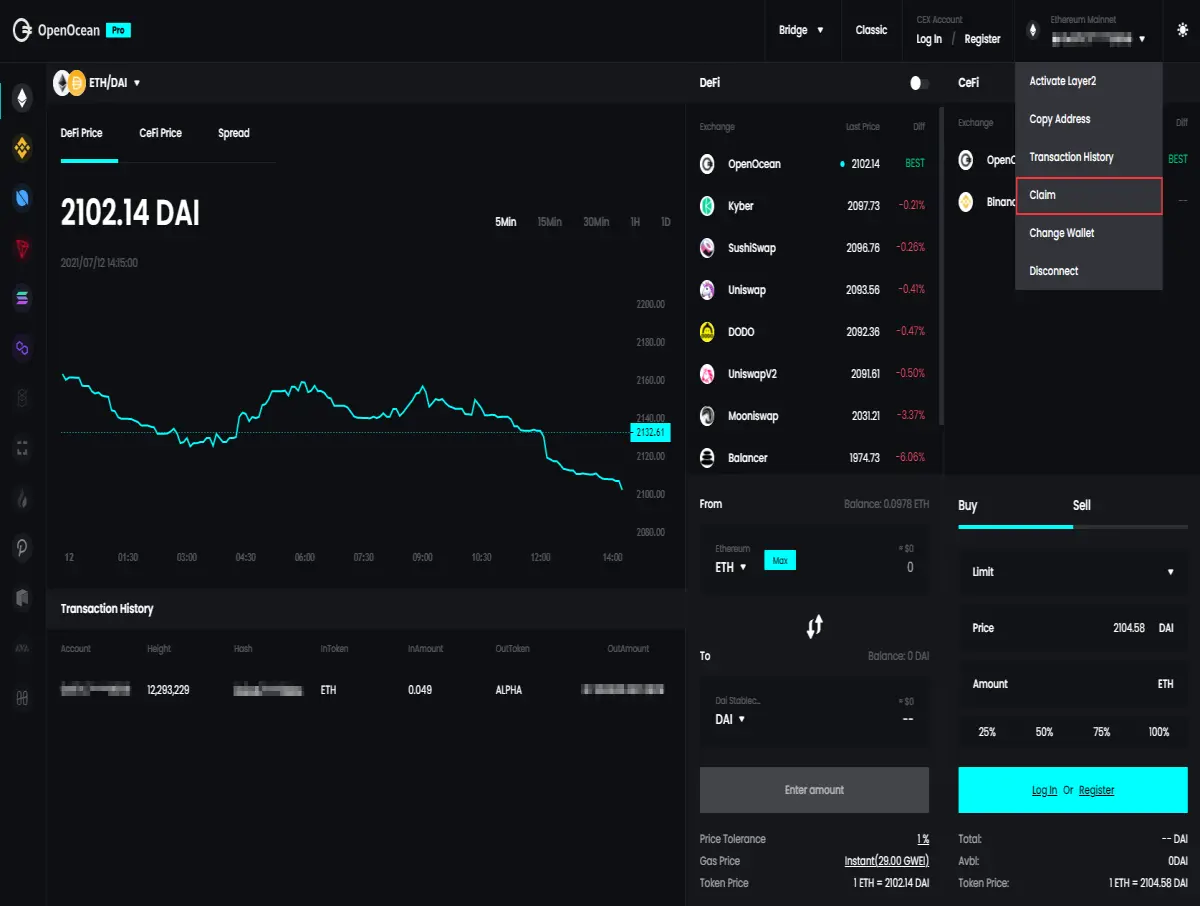Collapse wallet address dropdown arrow
The width and height of the screenshot is (1200, 906).
coord(1142,39)
